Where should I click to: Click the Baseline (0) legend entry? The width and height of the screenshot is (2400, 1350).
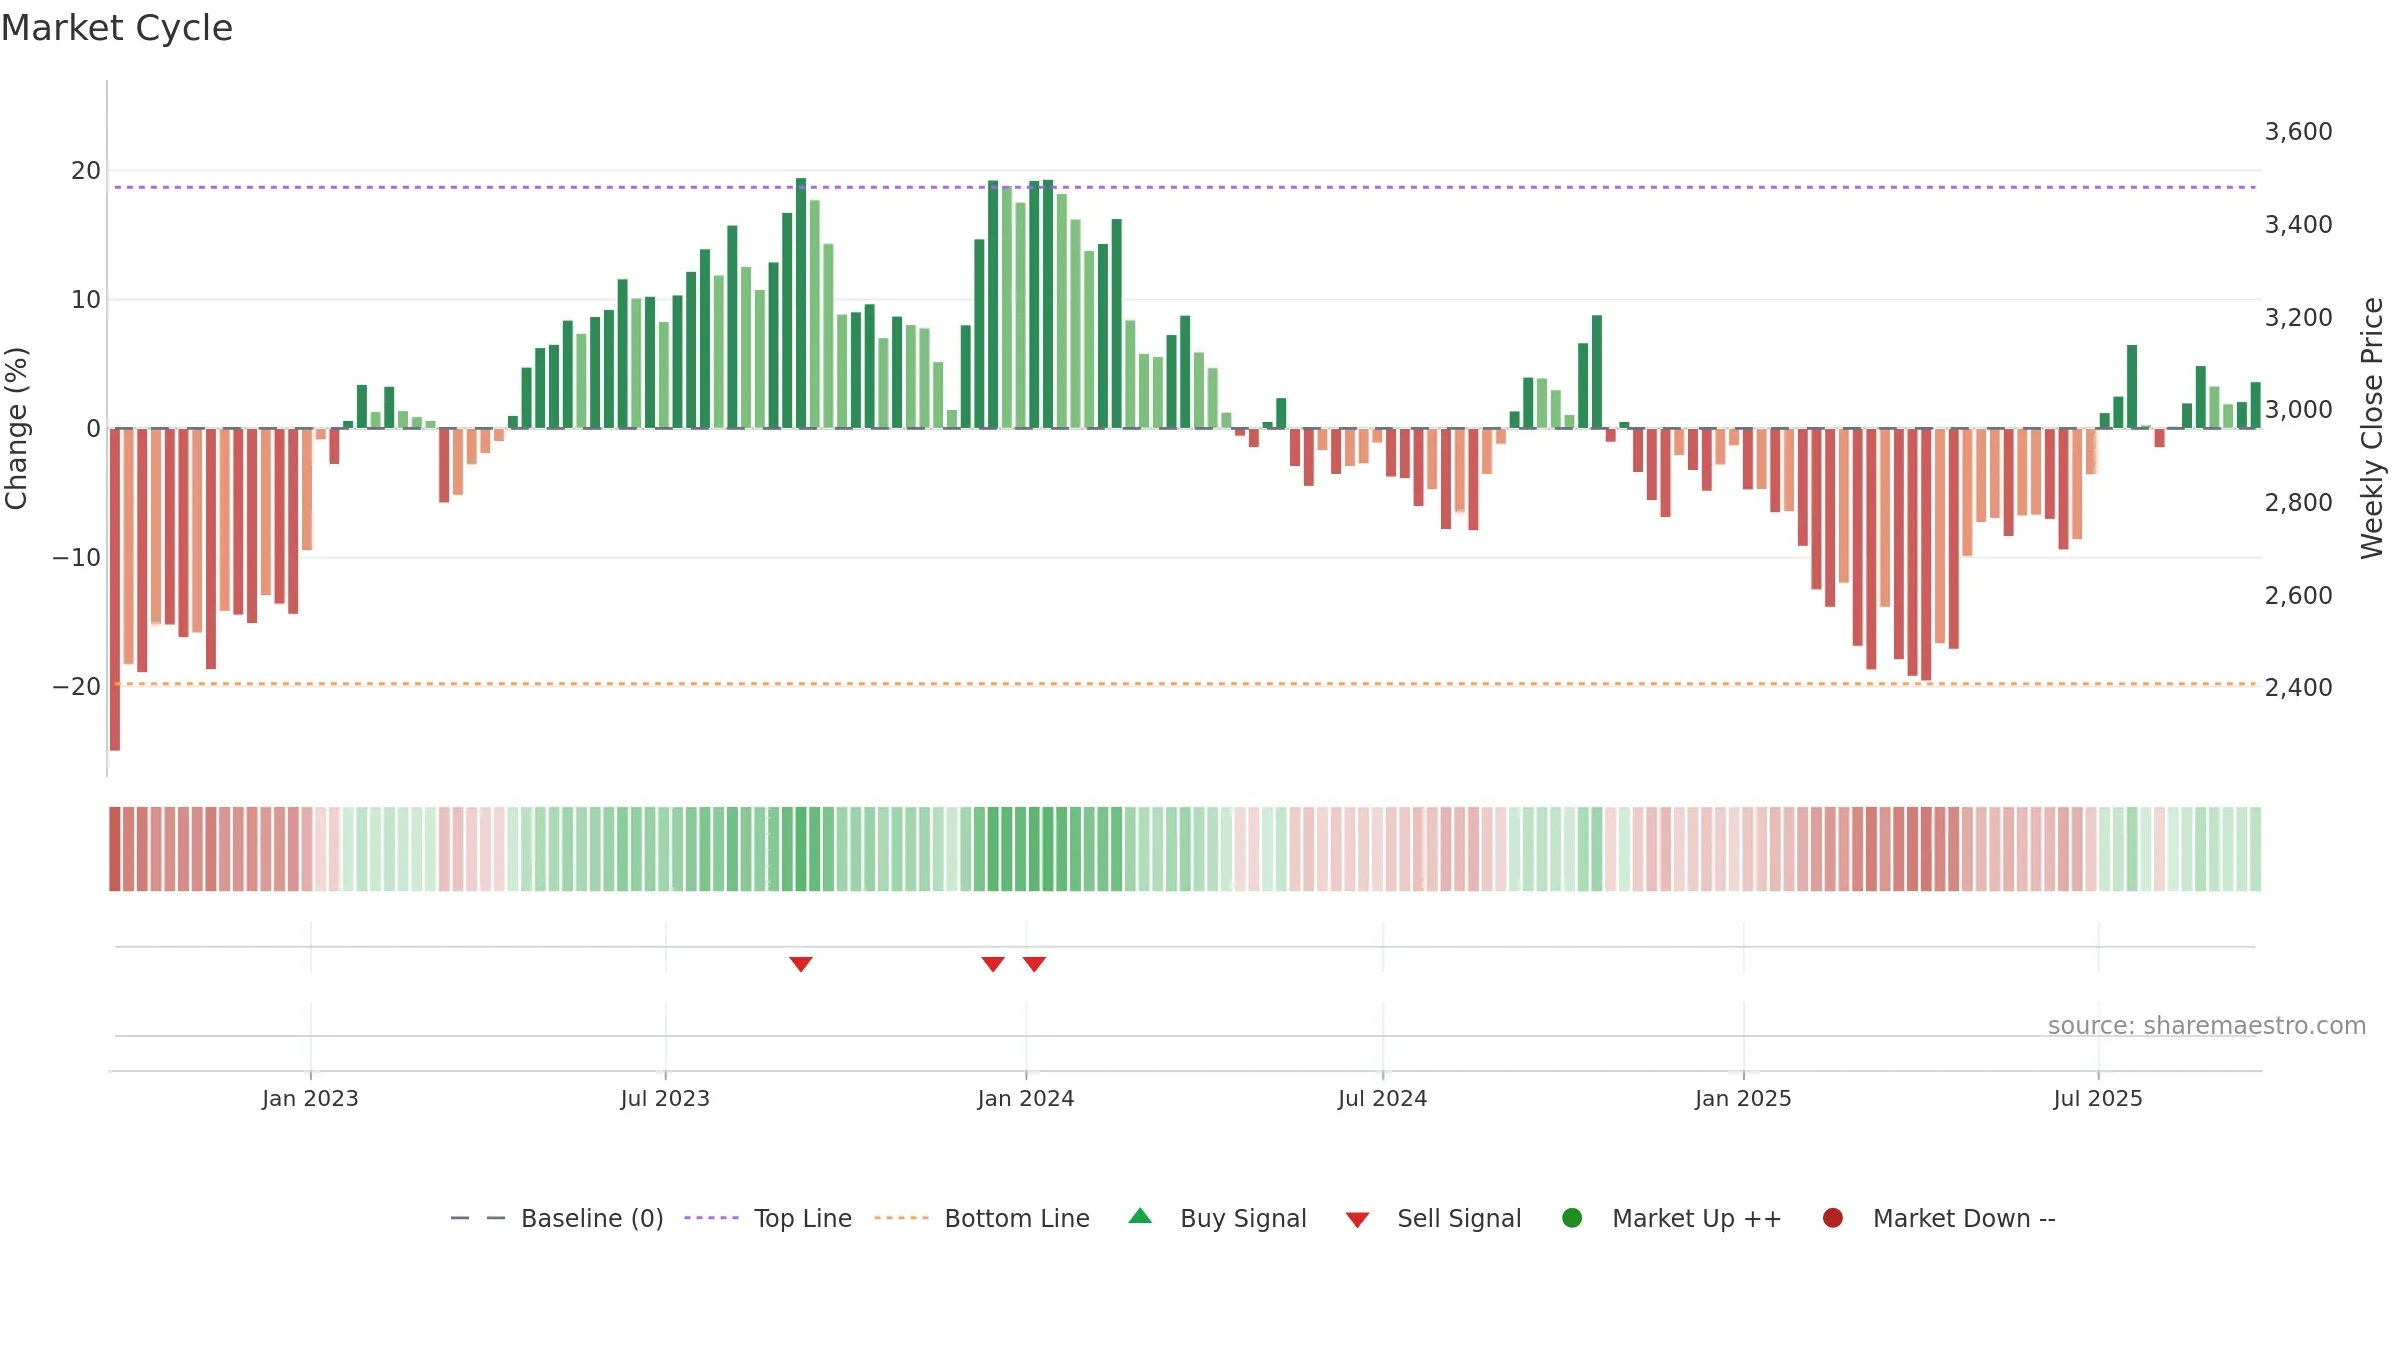pos(557,1218)
